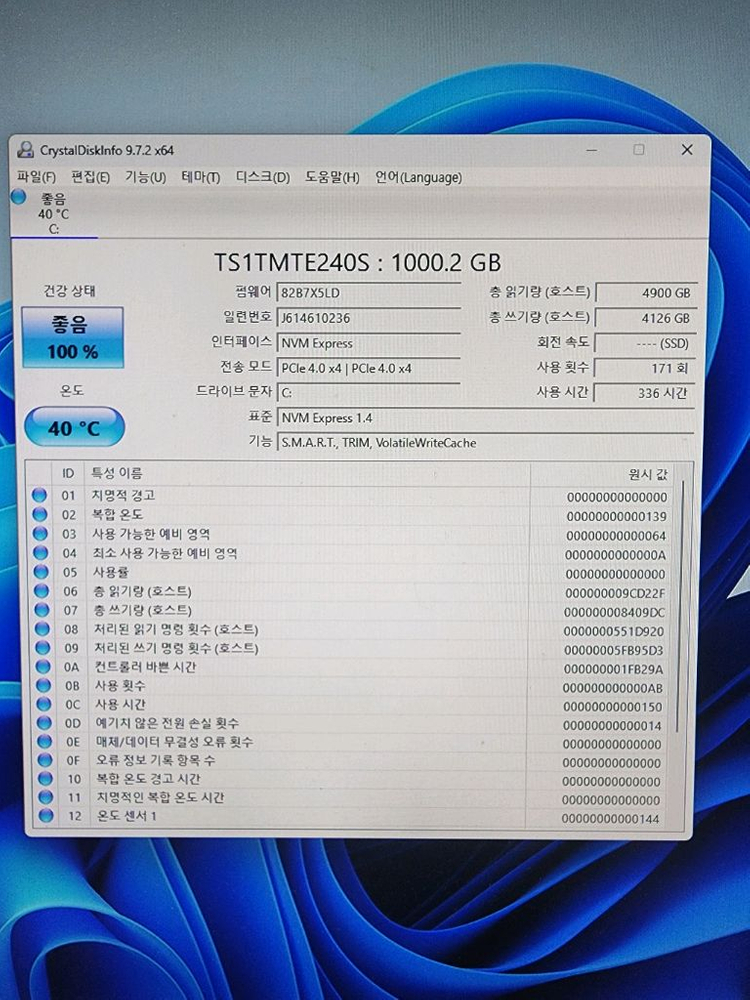Open the 파일(F) menu

36,177
